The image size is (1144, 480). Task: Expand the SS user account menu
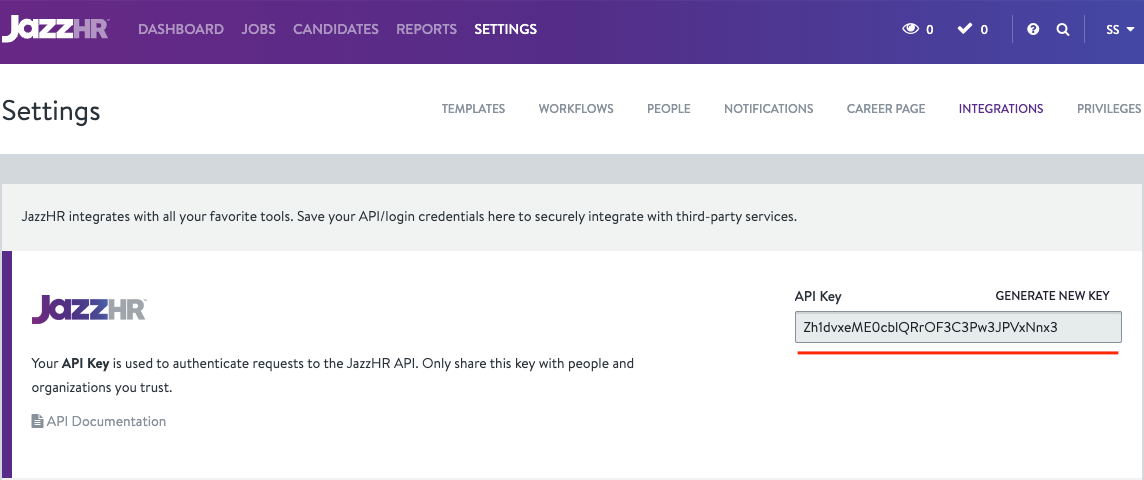(x=1120, y=30)
